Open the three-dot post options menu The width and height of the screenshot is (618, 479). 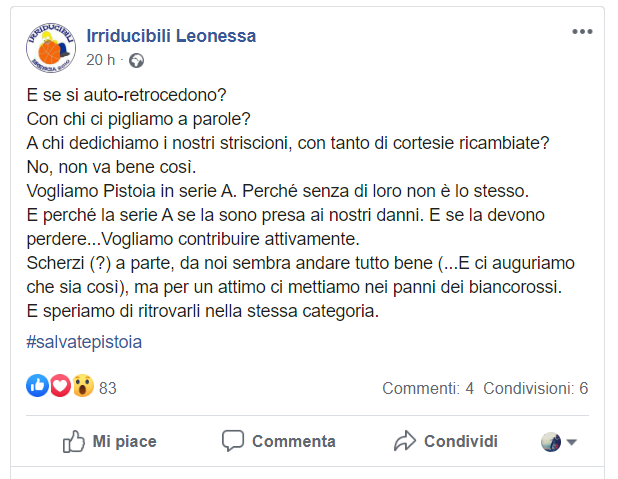pyautogui.click(x=581, y=32)
